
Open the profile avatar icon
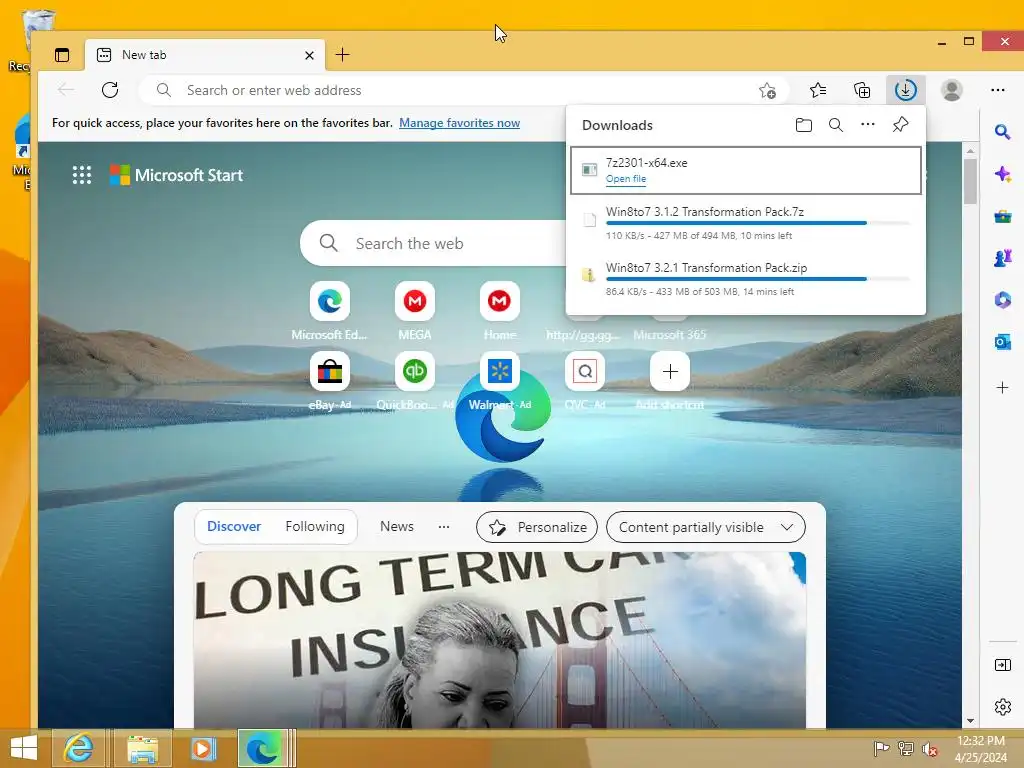pyautogui.click(x=952, y=90)
